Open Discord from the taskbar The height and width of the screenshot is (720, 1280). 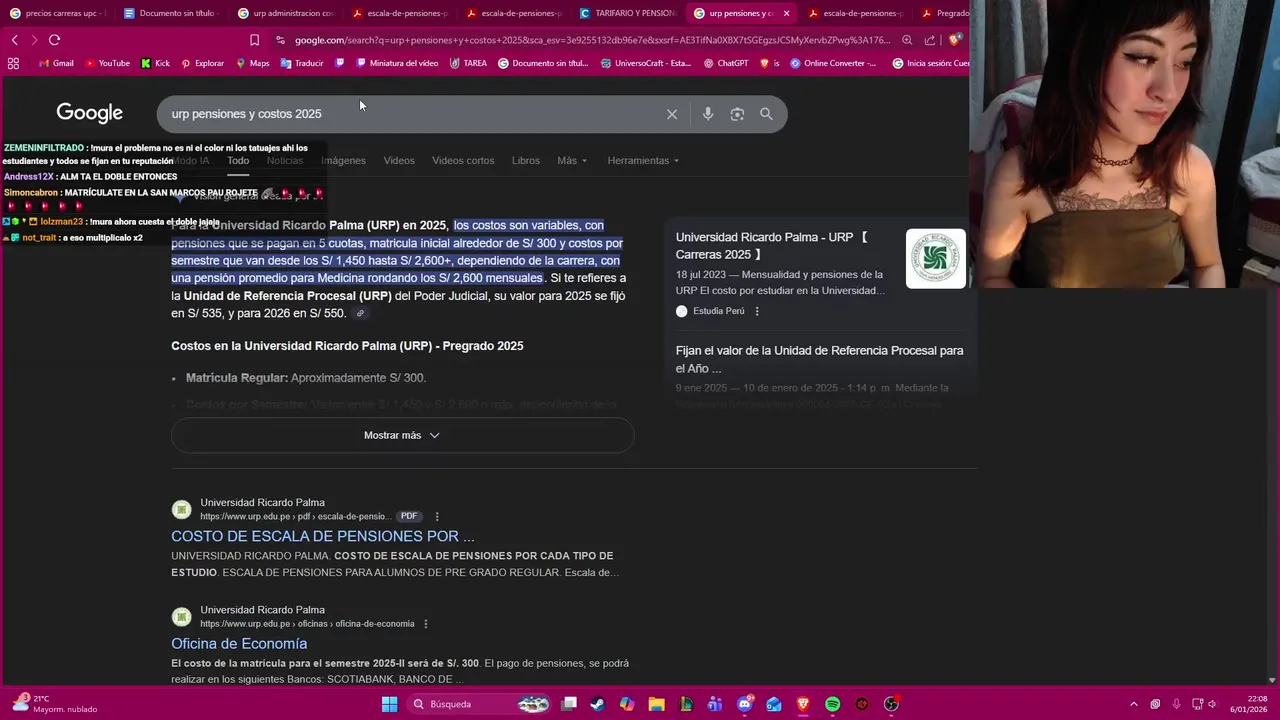745,704
